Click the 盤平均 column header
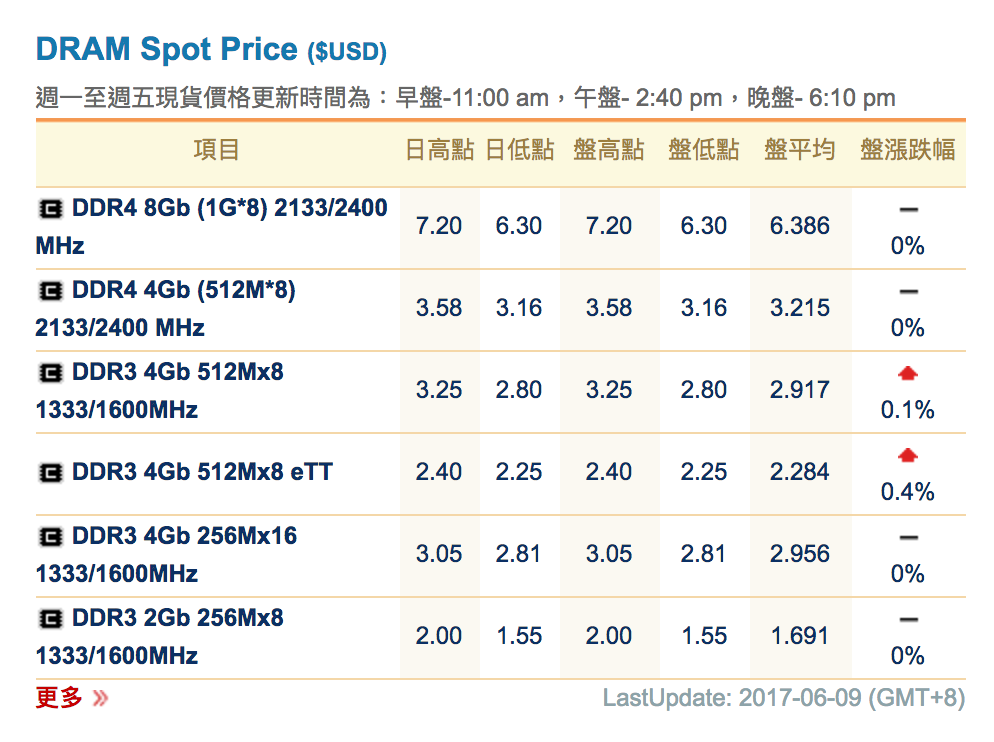Viewport: 994px width, 742px height. (799, 151)
